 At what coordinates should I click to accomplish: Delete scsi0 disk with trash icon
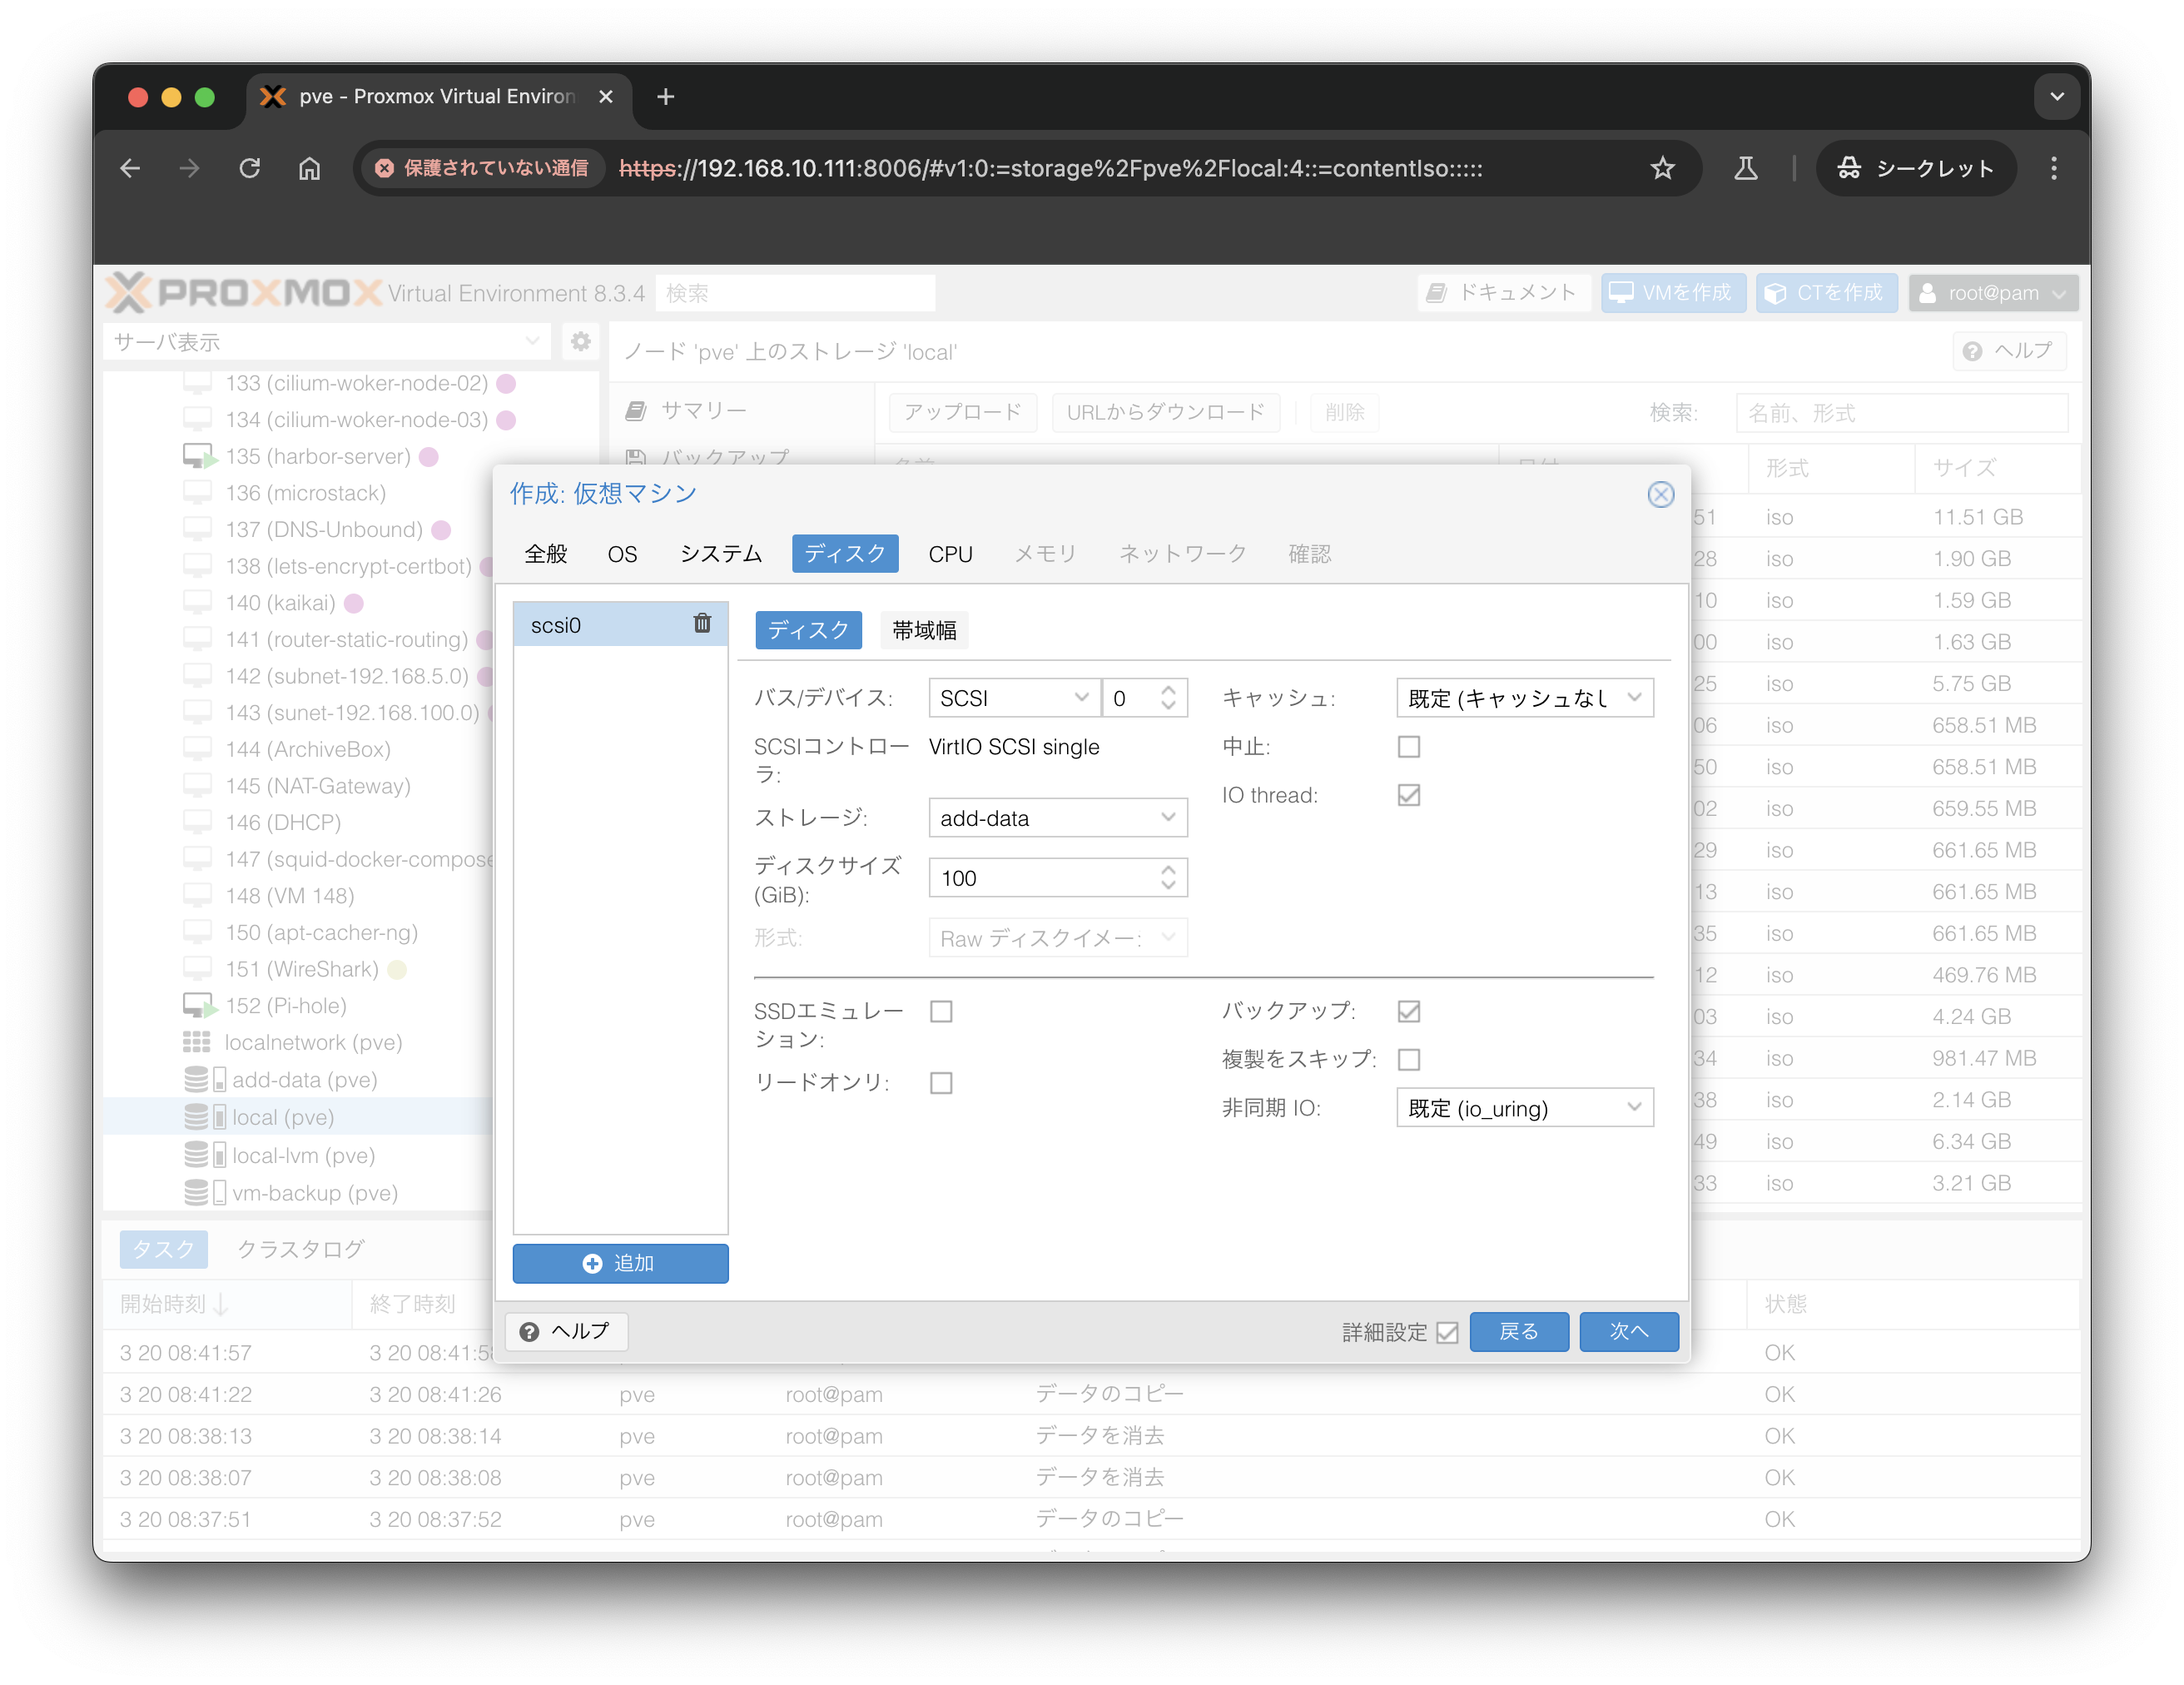[x=702, y=624]
